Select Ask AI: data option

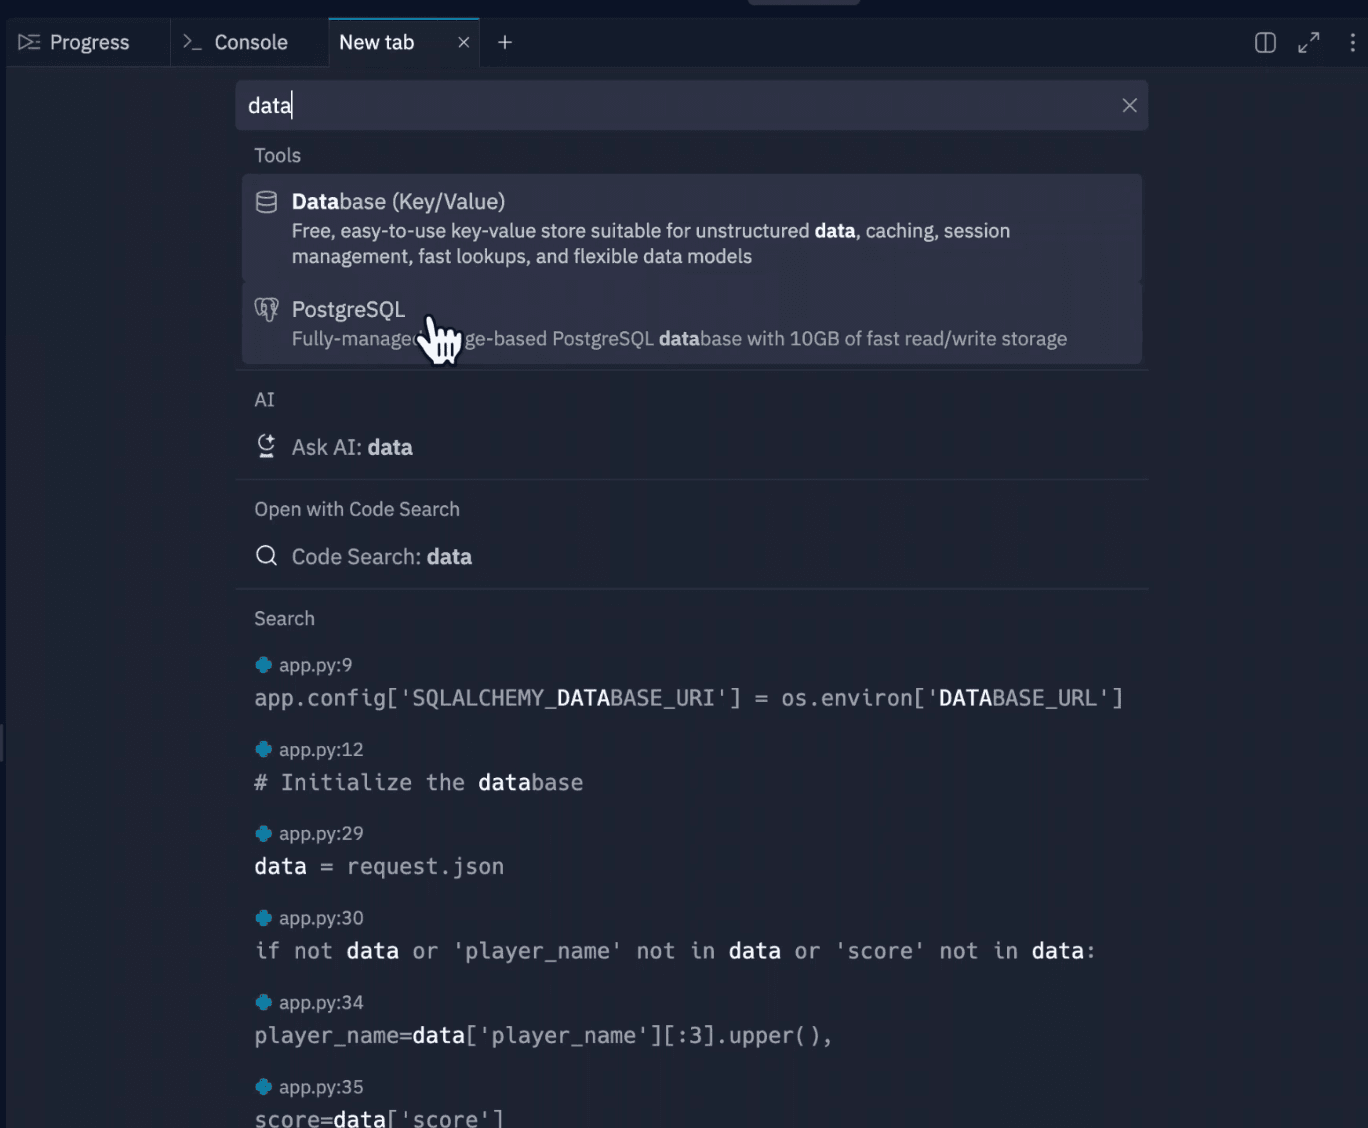[x=352, y=447]
